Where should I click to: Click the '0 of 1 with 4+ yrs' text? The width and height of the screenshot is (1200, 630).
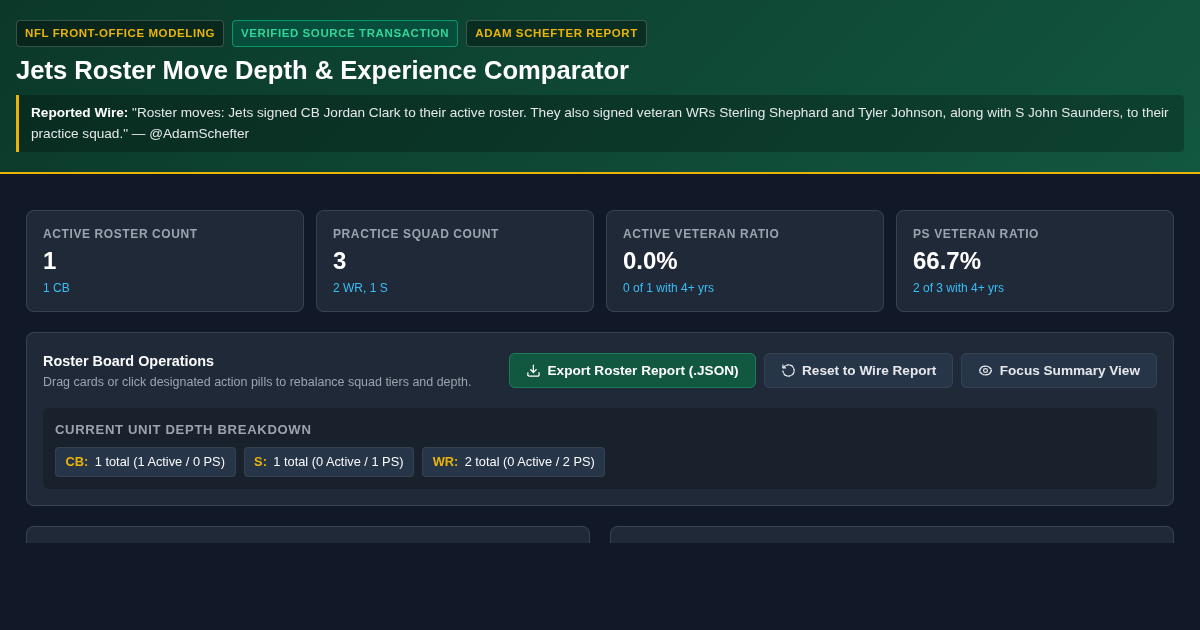(x=668, y=288)
